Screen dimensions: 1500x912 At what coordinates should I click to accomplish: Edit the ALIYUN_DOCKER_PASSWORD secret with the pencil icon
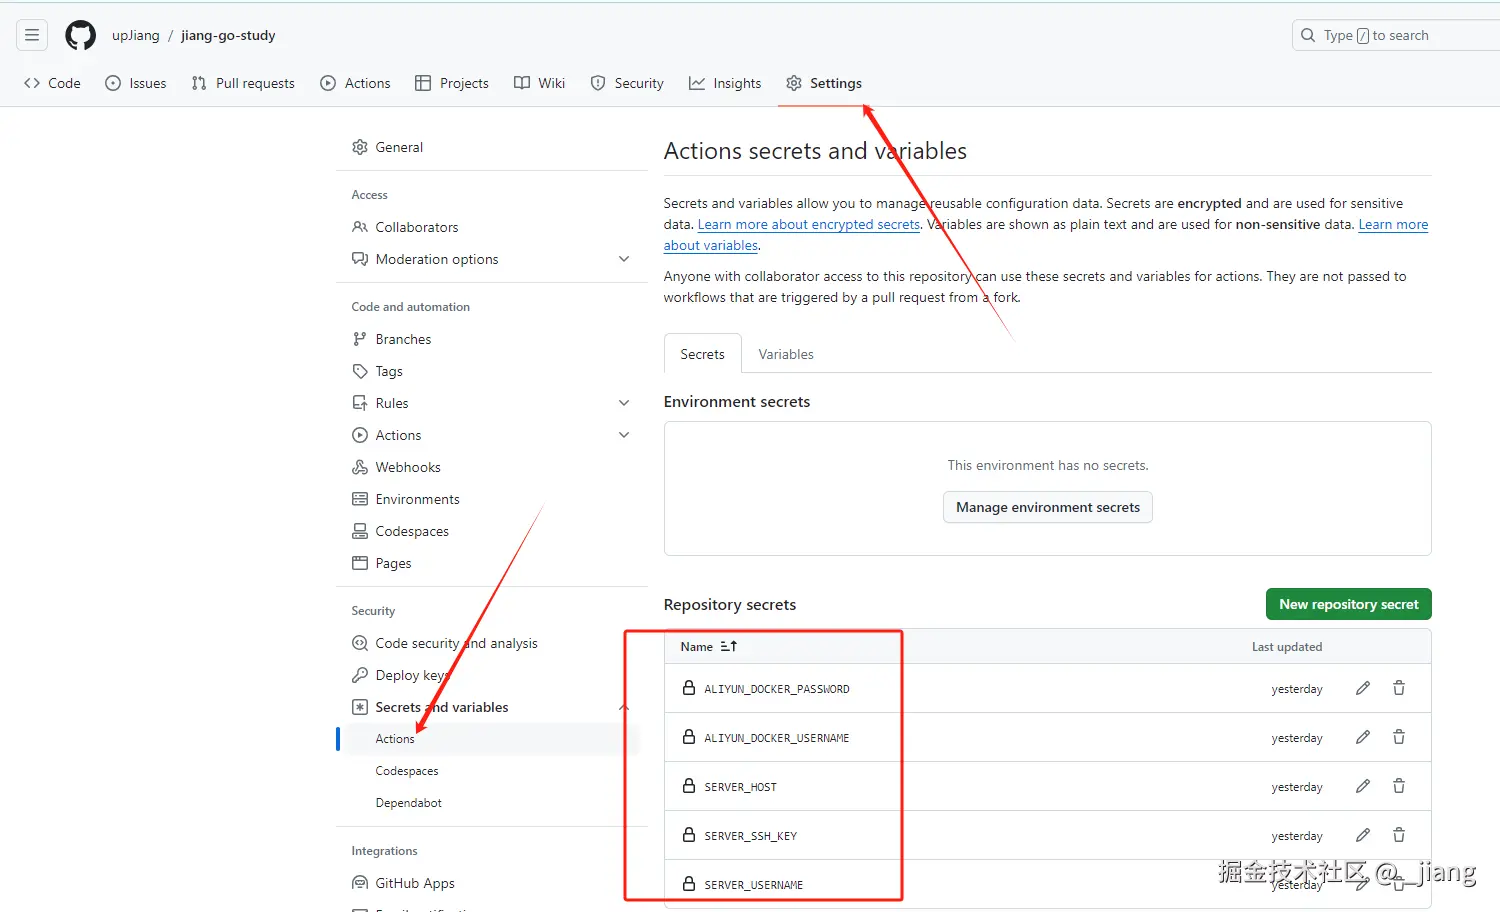point(1362,688)
